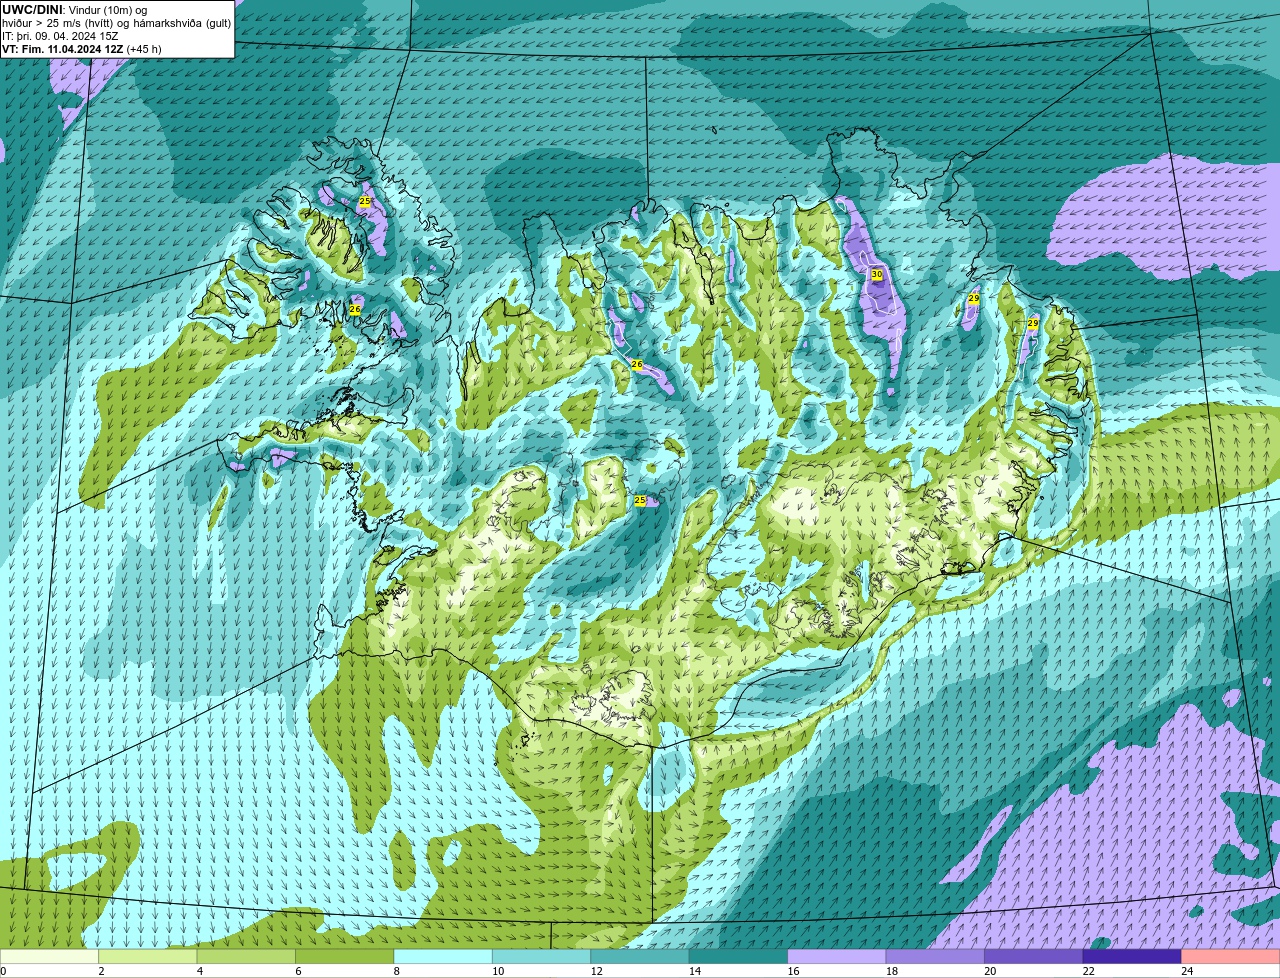Click gust label "26" in the southern Westfjords
Screen dimensions: 1280x978
coord(355,310)
